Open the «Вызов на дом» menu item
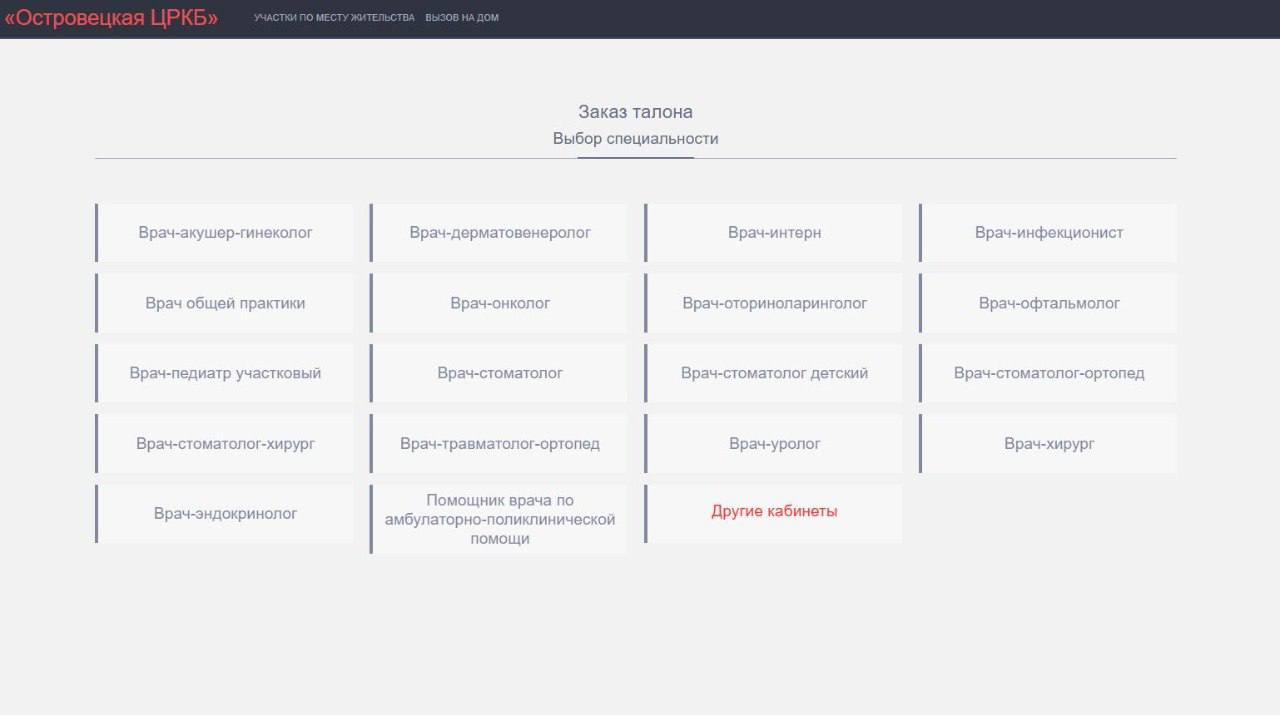The width and height of the screenshot is (1280, 715). [x=462, y=18]
